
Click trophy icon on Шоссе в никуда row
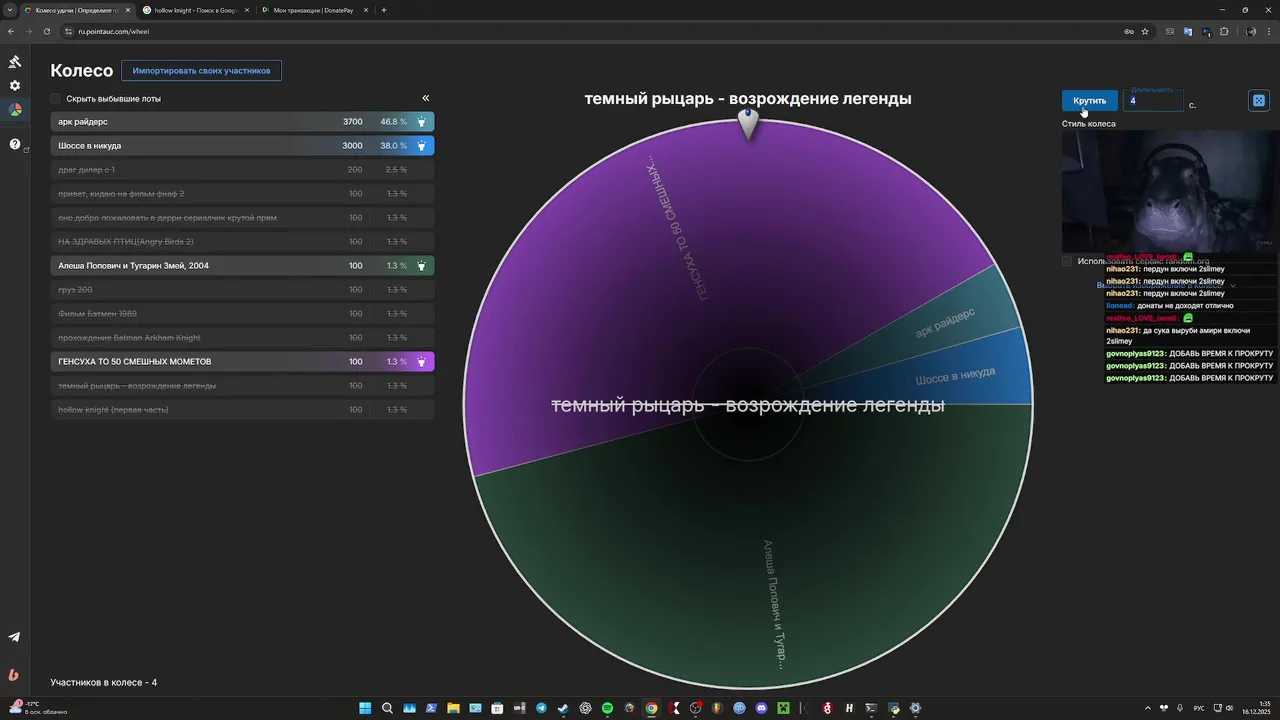click(421, 146)
